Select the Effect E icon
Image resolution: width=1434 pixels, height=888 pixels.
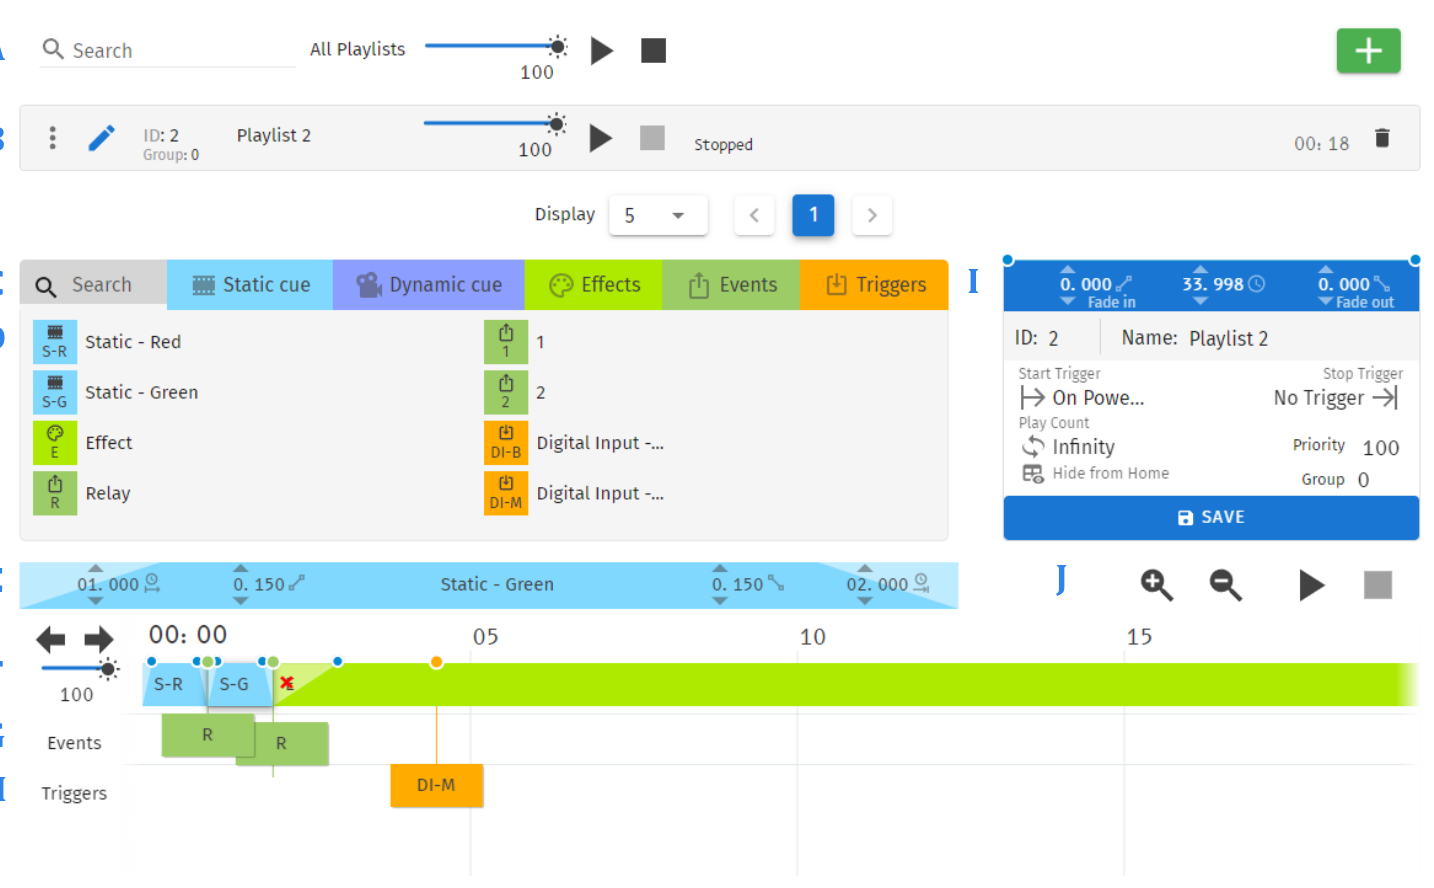click(55, 442)
